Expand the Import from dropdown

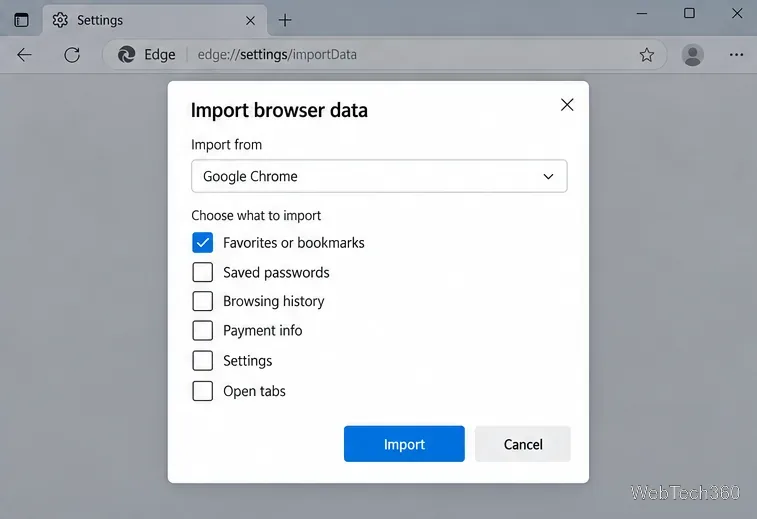(x=379, y=176)
